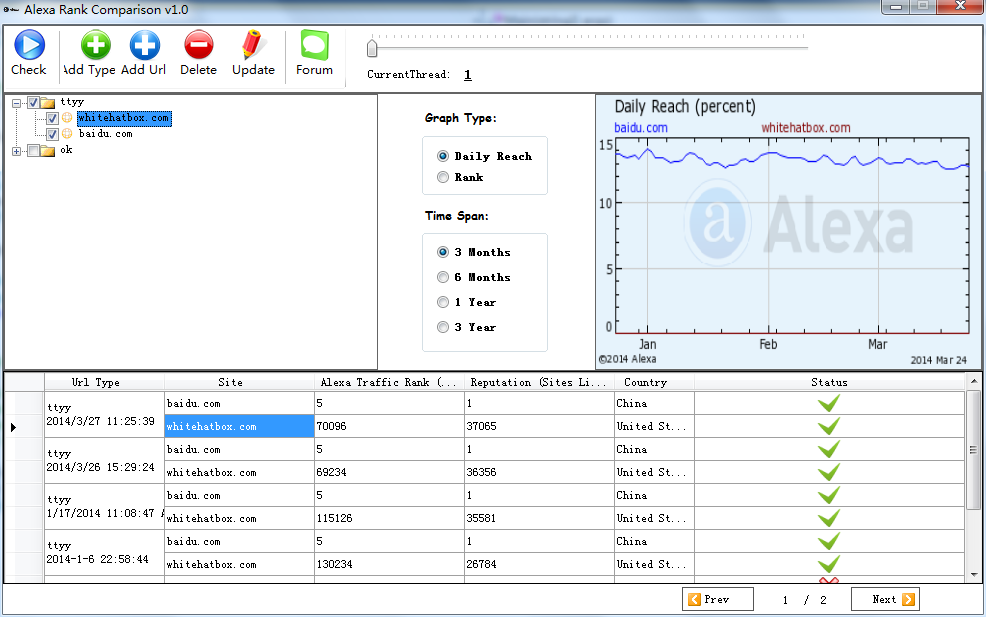986x617 pixels.
Task: Click the Update pencil icon
Action: (x=253, y=45)
